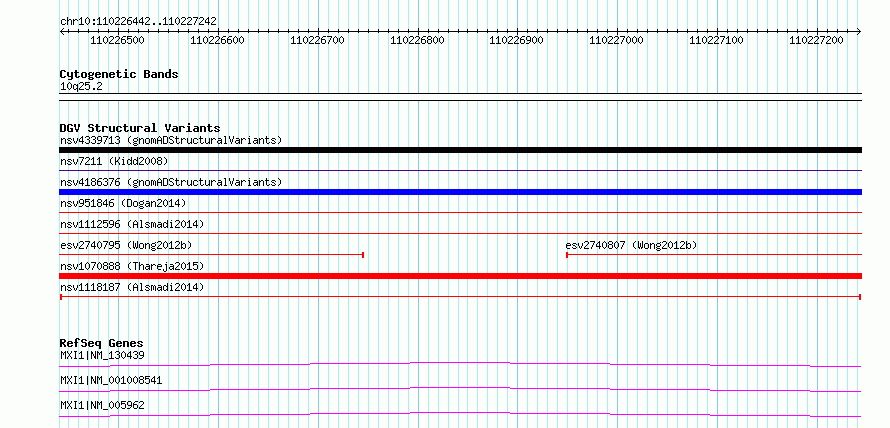Open variant label nsv1118187 (Alsmadi2014)
The image size is (890, 428).
132,287
